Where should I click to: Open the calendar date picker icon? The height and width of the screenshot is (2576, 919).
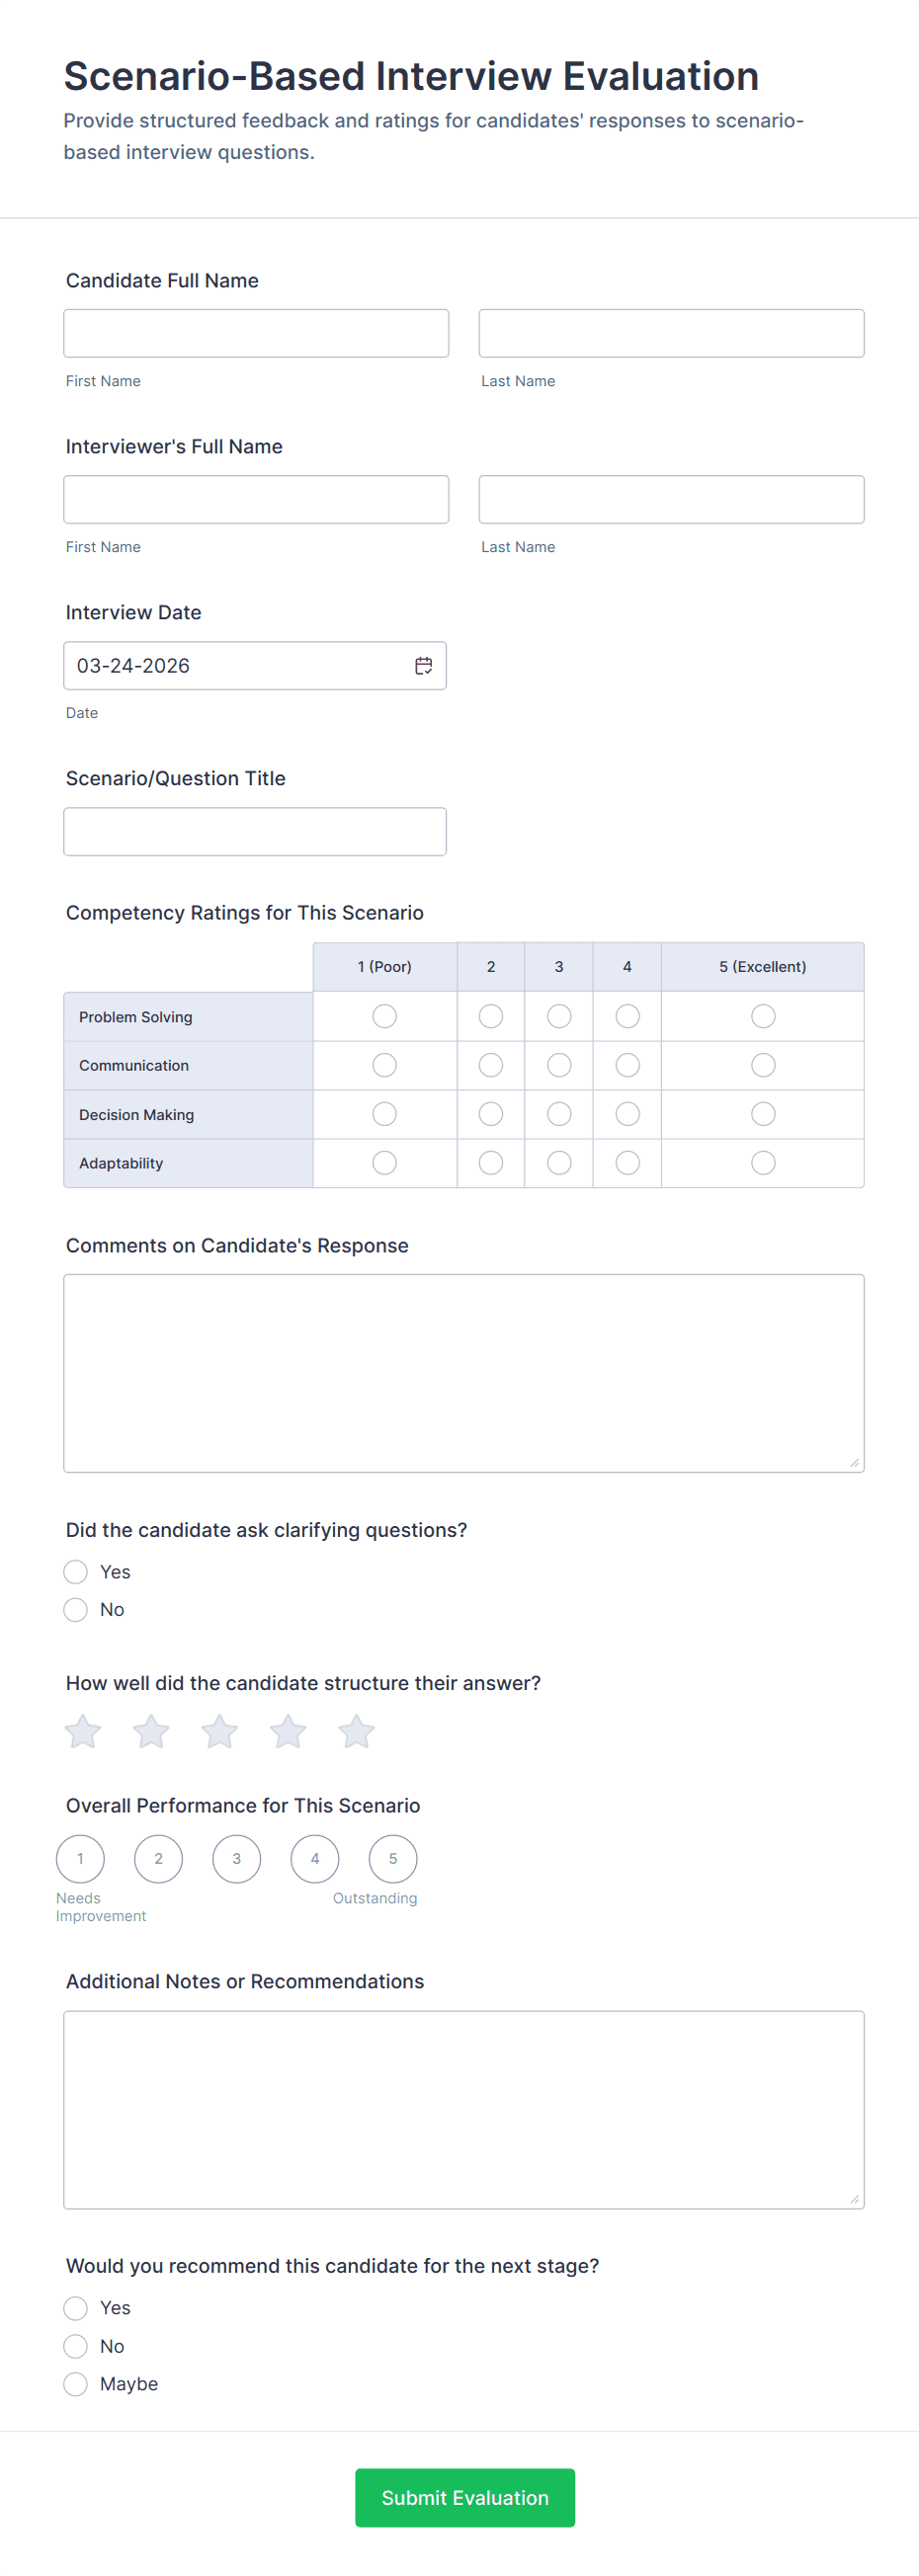click(x=424, y=666)
